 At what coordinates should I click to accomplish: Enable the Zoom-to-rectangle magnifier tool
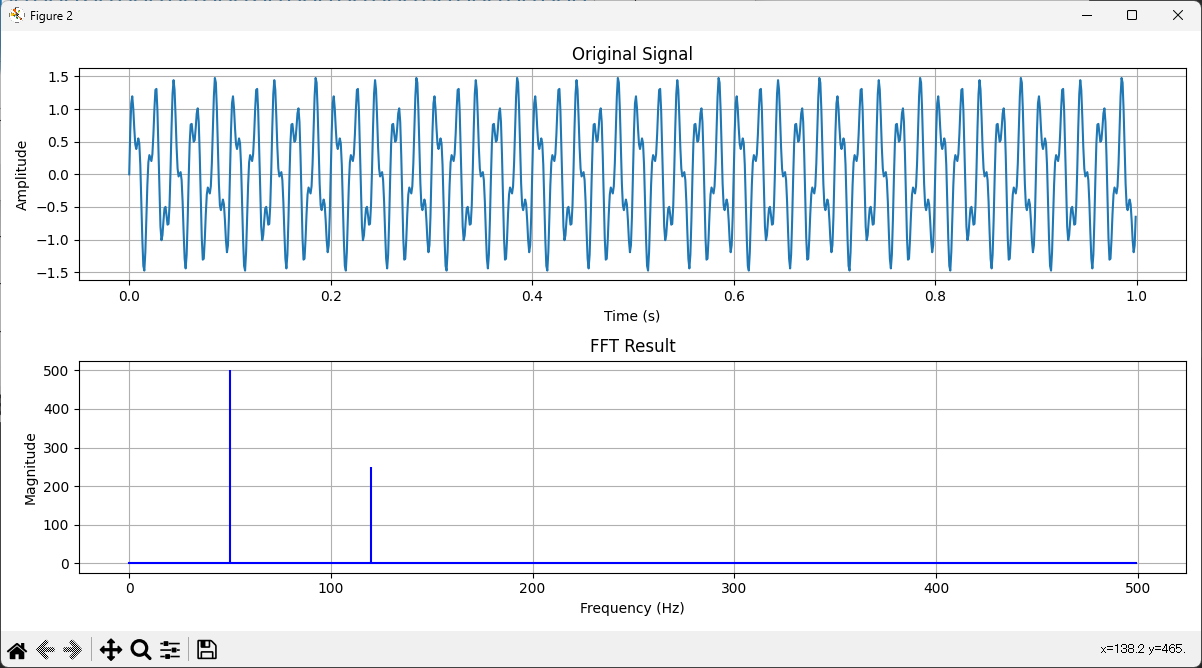pyautogui.click(x=141, y=649)
